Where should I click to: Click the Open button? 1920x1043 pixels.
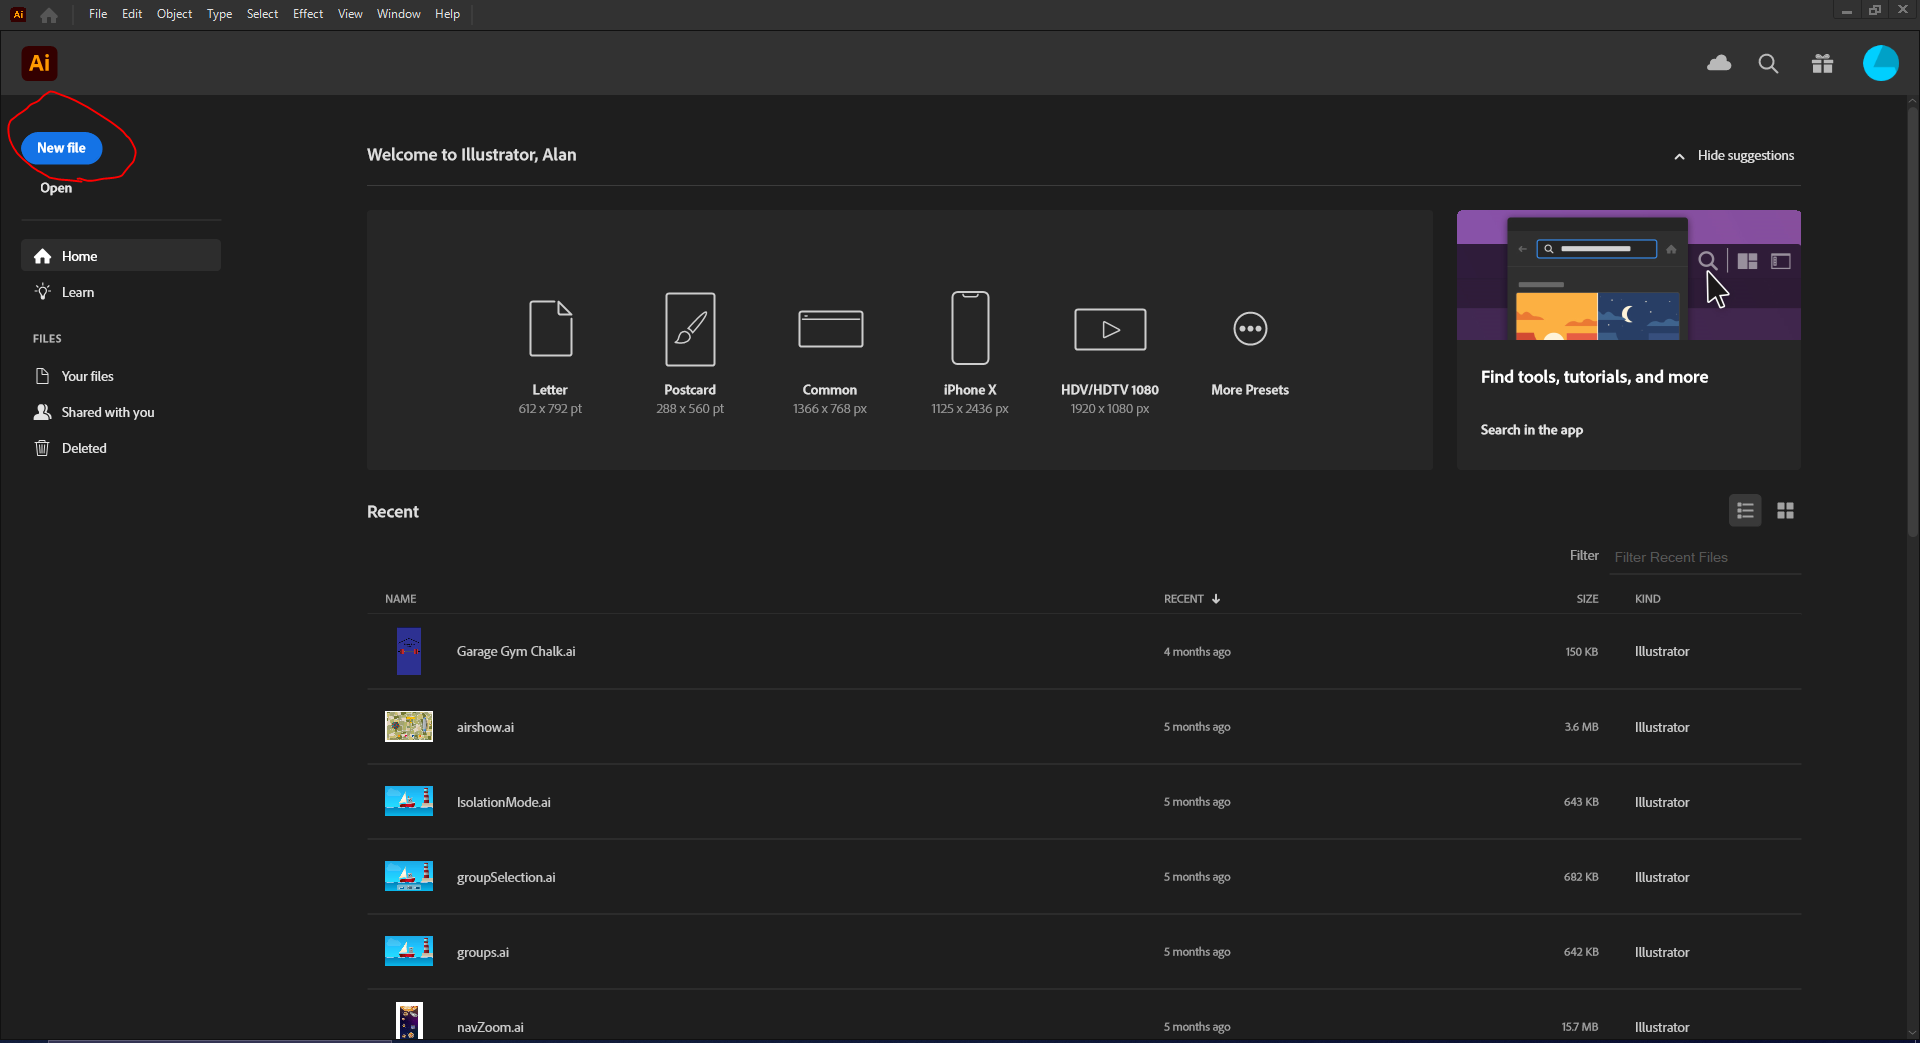[x=56, y=188]
